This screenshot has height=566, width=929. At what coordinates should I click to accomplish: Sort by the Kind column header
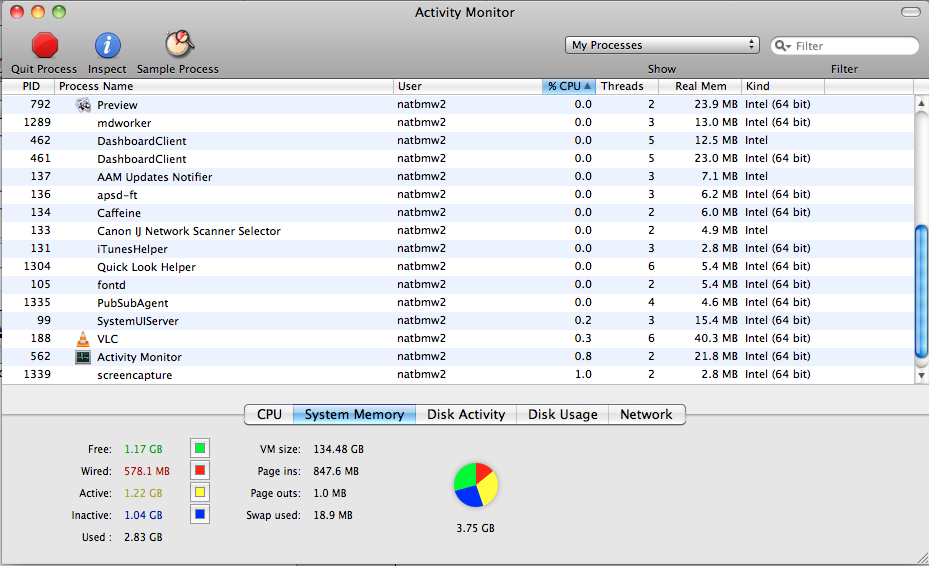pyautogui.click(x=783, y=86)
